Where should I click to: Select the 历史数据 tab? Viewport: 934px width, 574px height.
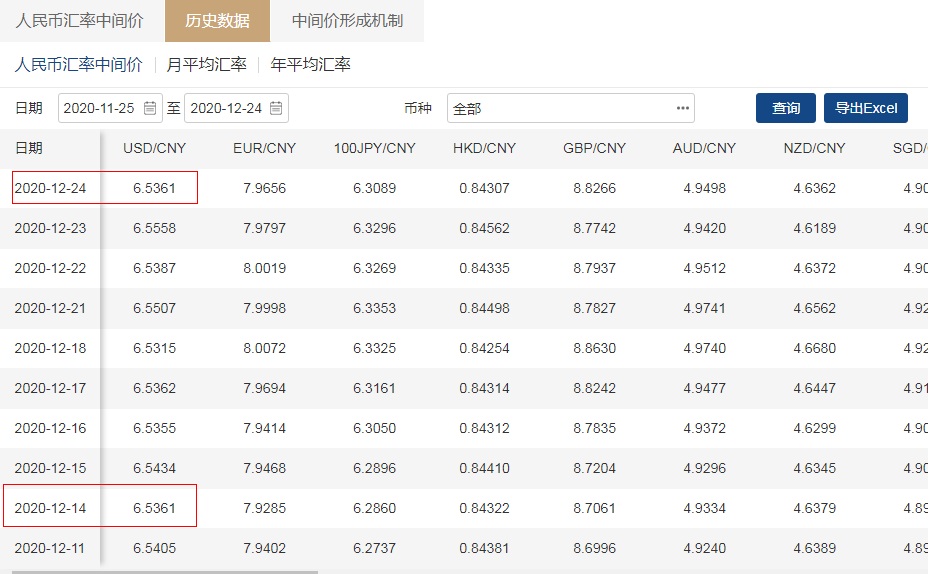217,21
